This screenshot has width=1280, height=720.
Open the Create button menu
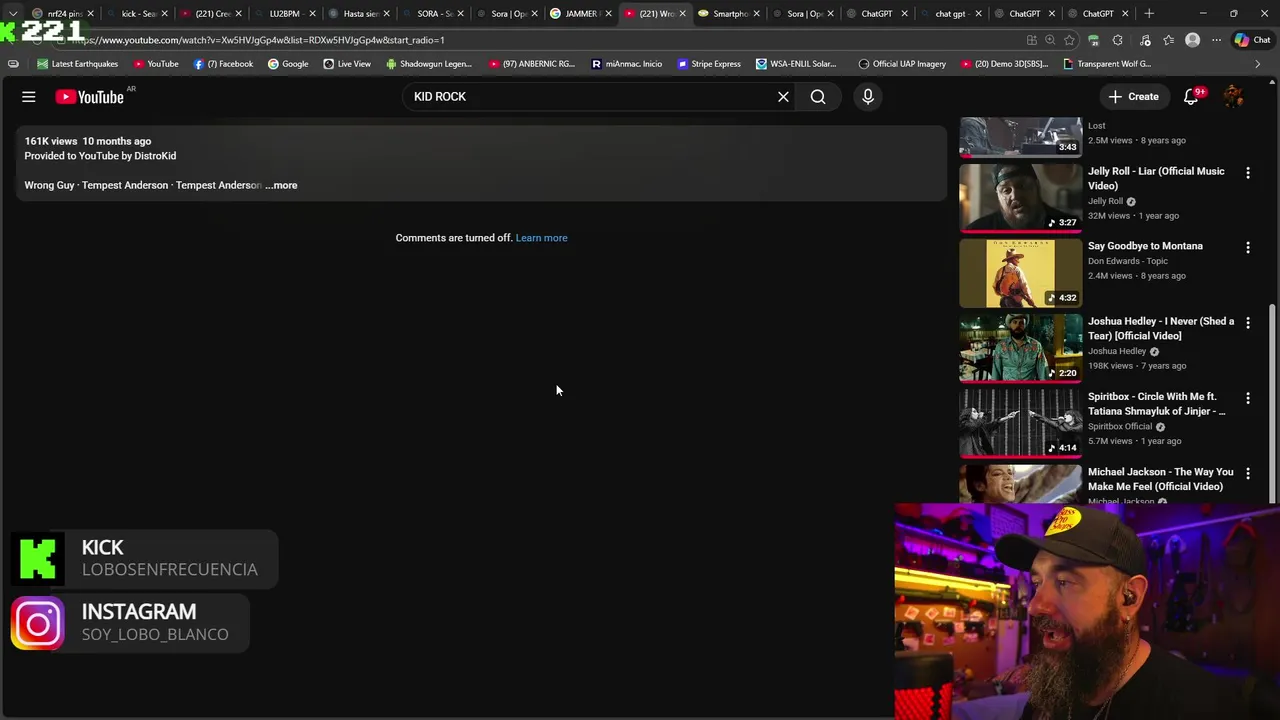pos(1134,97)
